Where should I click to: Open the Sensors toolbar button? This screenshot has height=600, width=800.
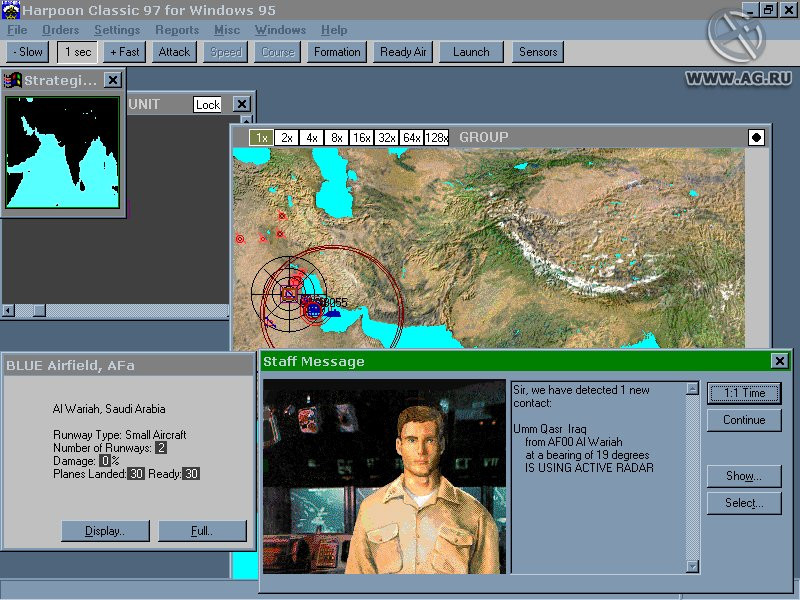pos(538,52)
